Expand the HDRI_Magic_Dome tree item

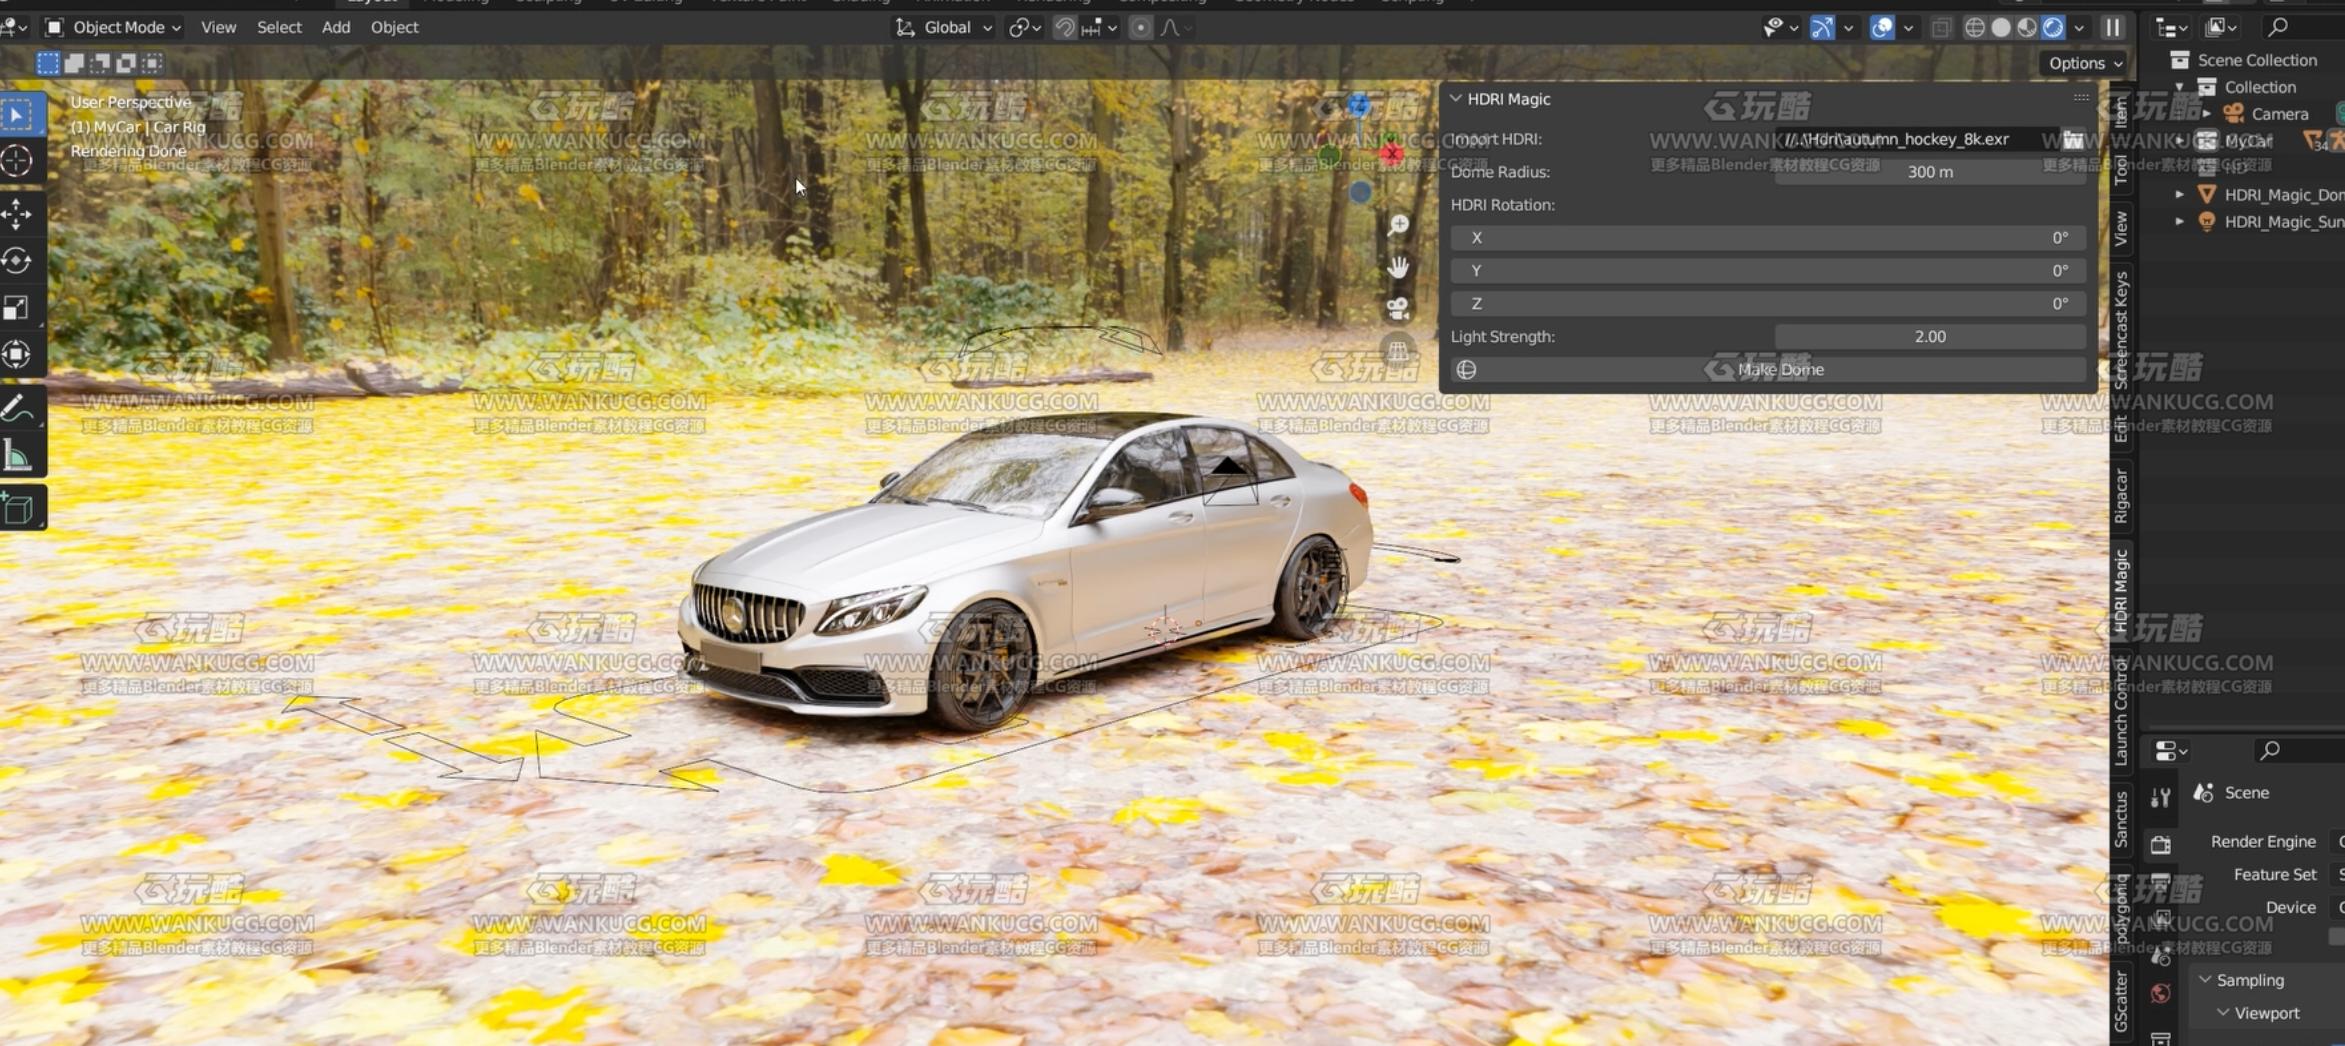(2180, 195)
